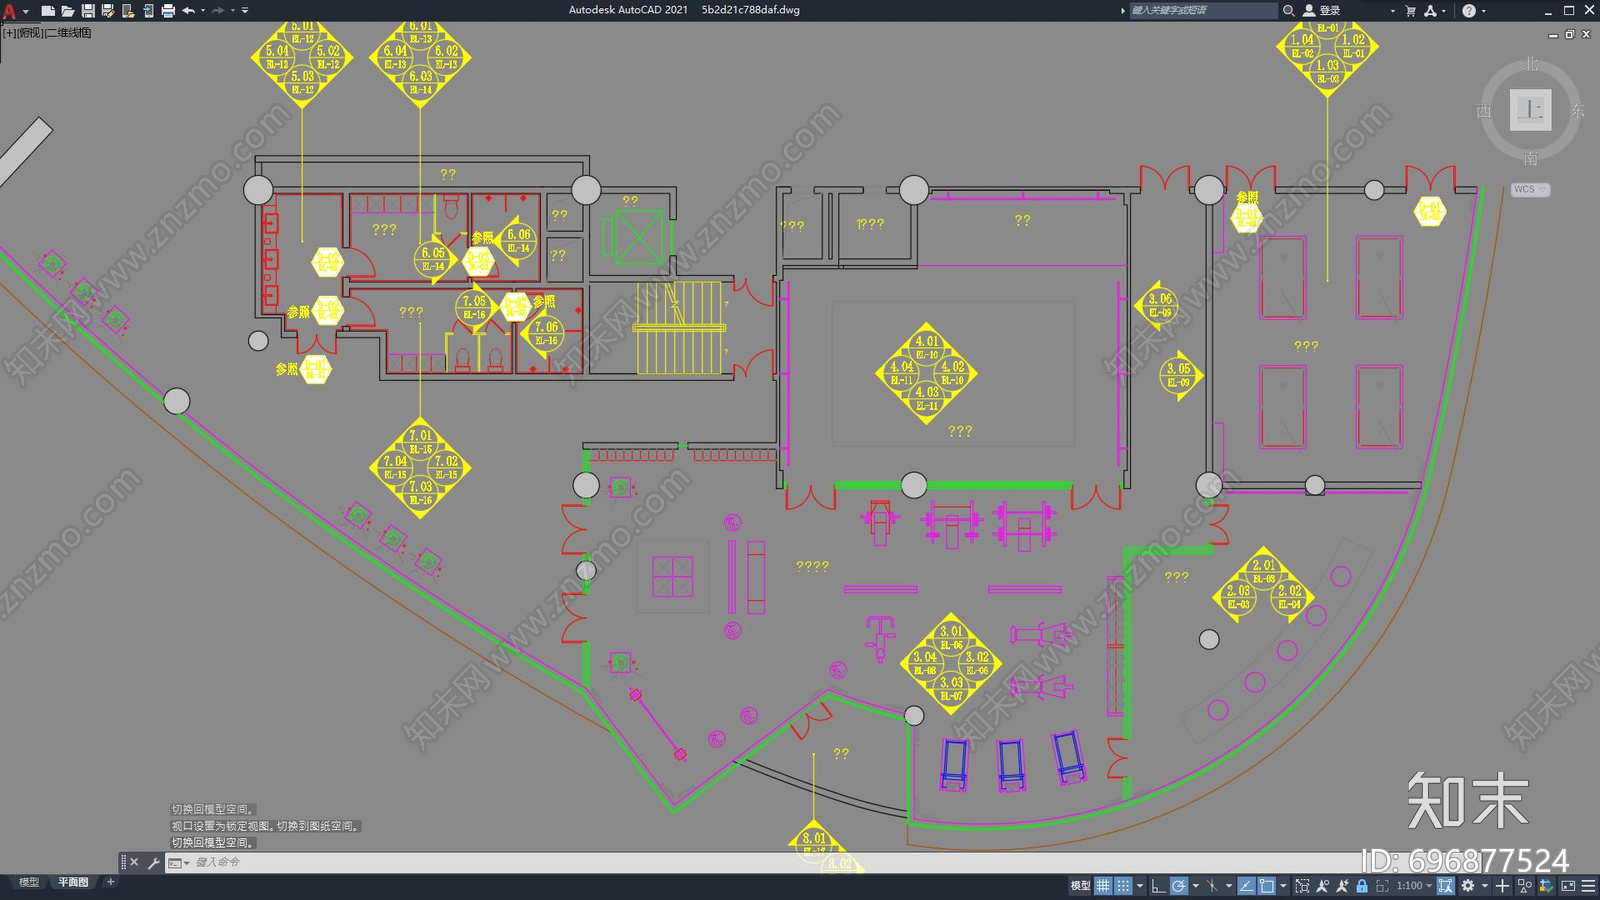
Task: Redo the last undone action
Action: tap(218, 11)
